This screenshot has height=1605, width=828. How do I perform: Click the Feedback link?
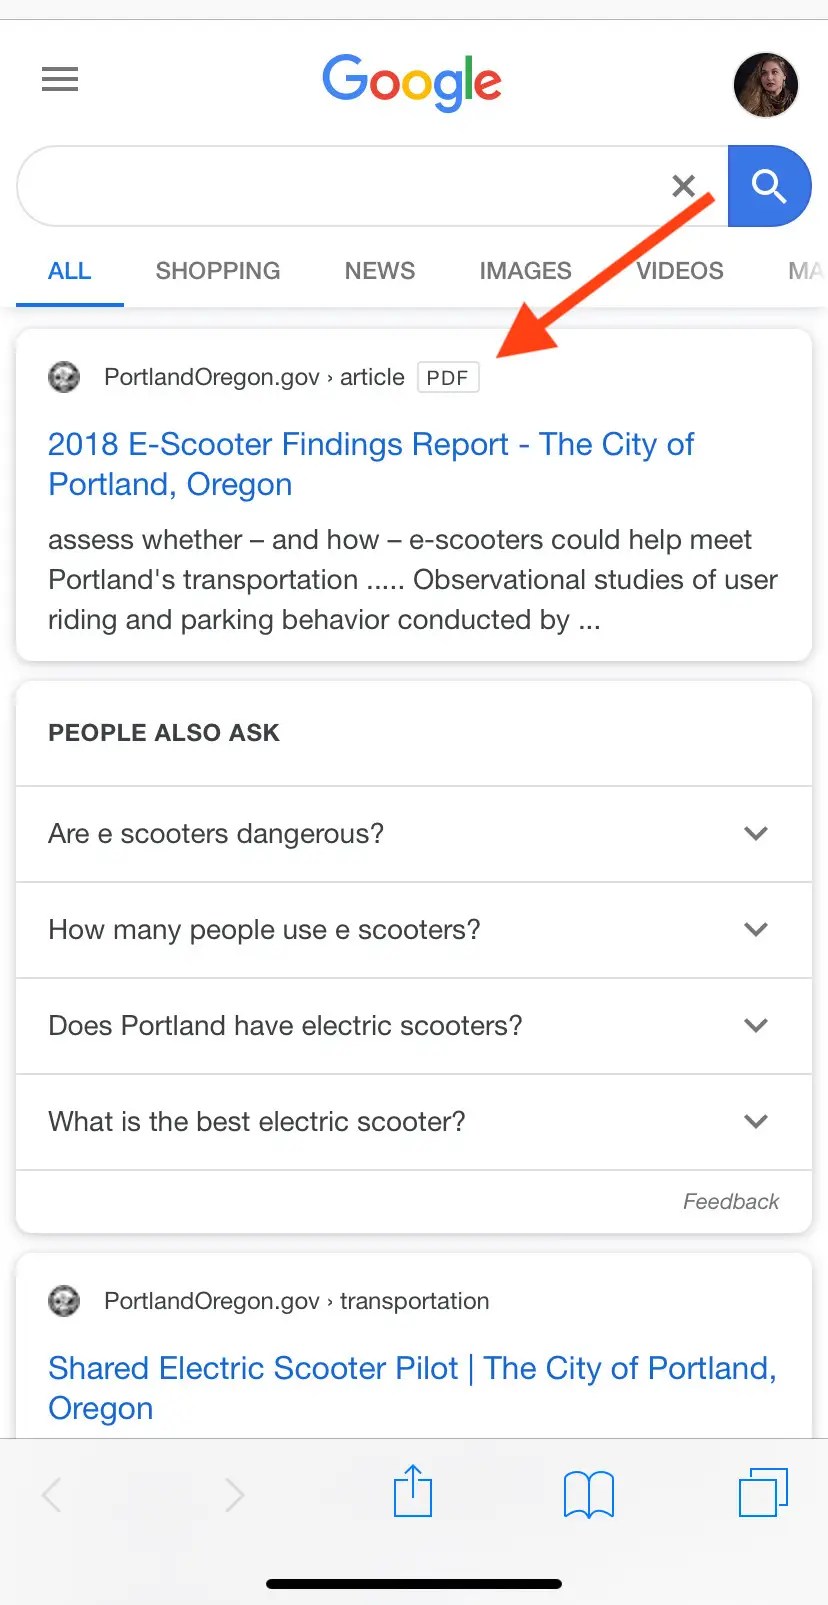pyautogui.click(x=731, y=1201)
